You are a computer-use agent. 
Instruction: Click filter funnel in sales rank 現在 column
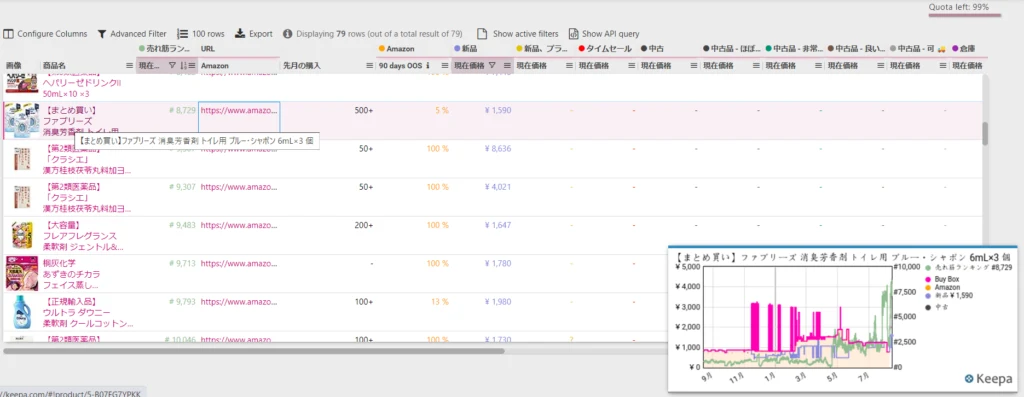pyautogui.click(x=172, y=65)
